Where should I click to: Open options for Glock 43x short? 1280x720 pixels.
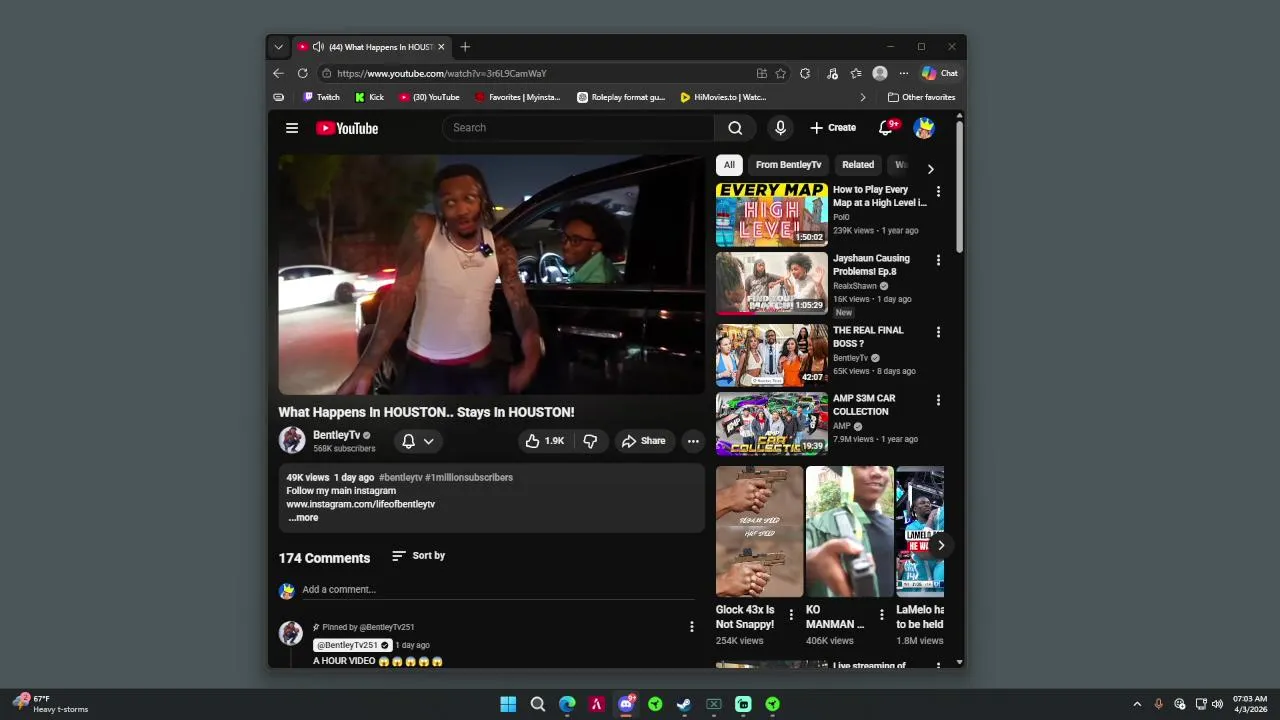coord(791,615)
